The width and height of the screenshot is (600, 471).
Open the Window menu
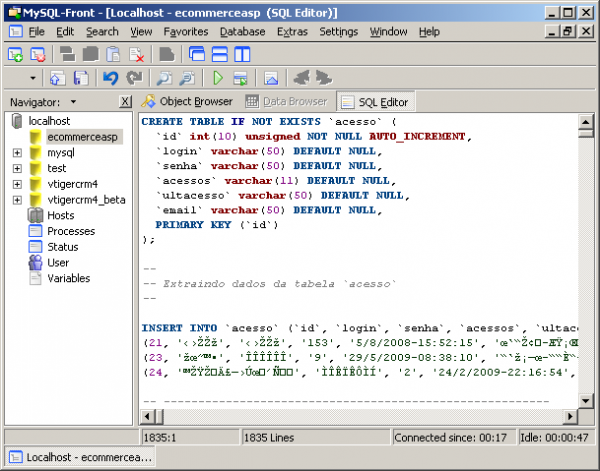click(388, 32)
